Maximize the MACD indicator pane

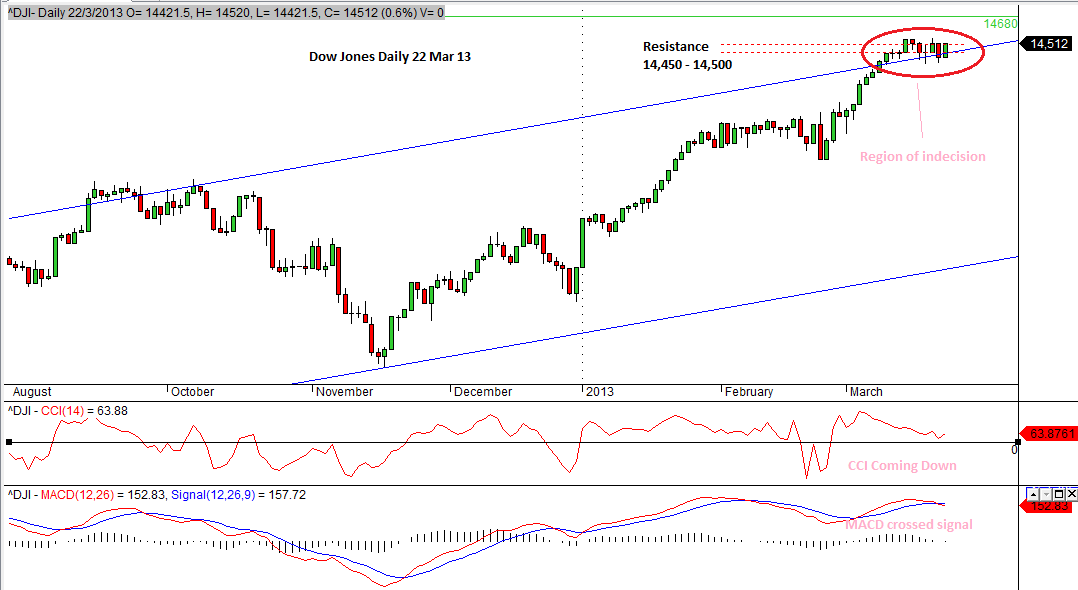click(1059, 494)
